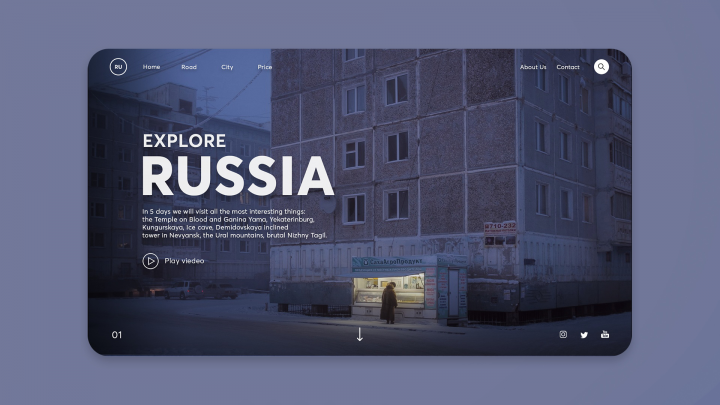Open the Contact link

[x=568, y=67]
